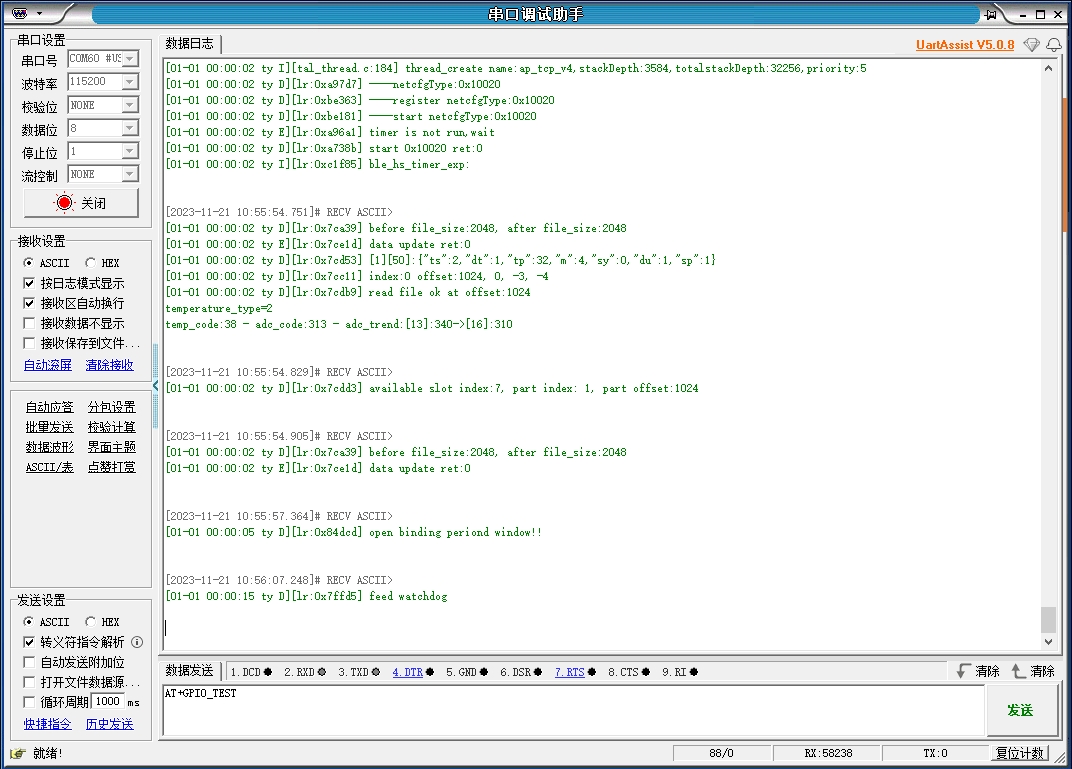Click the status bar hand icon near 就绪
The image size is (1072, 769).
[18, 753]
